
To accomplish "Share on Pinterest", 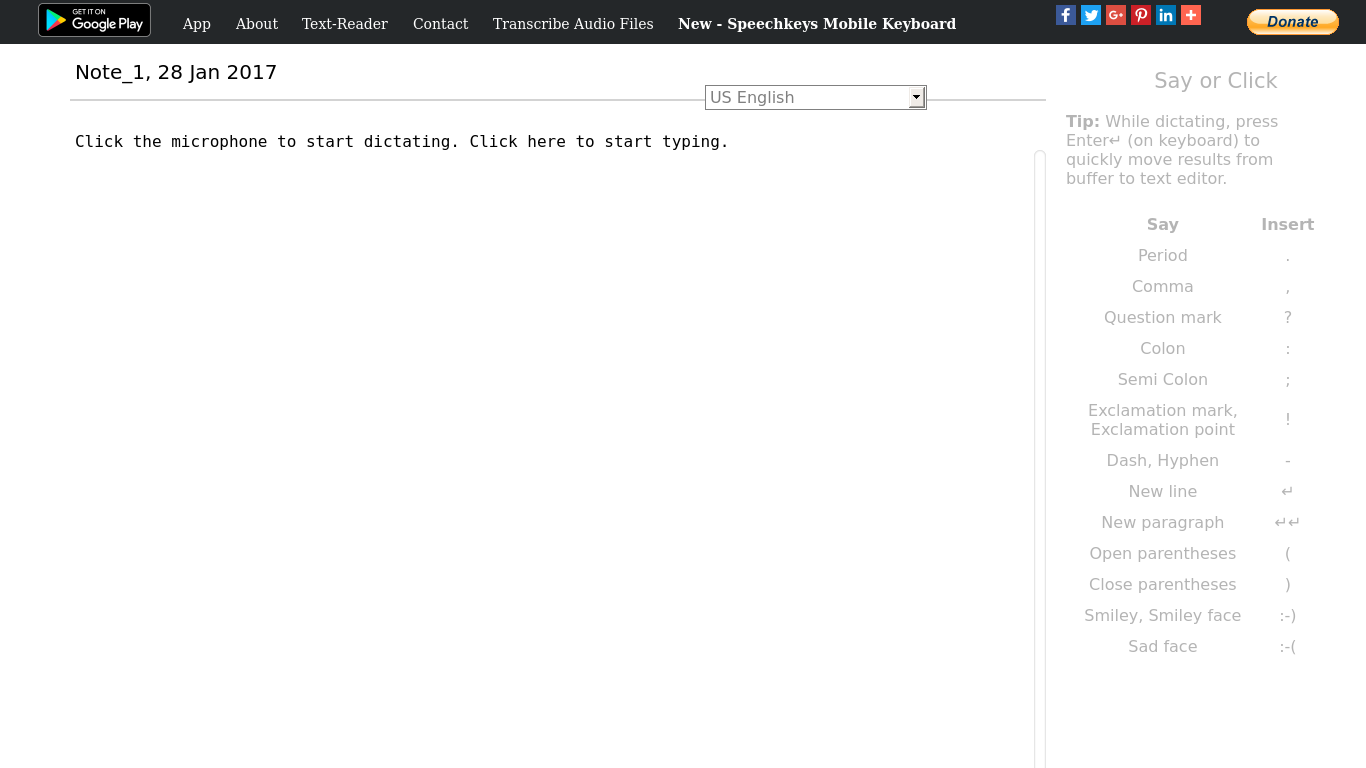I will [x=1140, y=15].
